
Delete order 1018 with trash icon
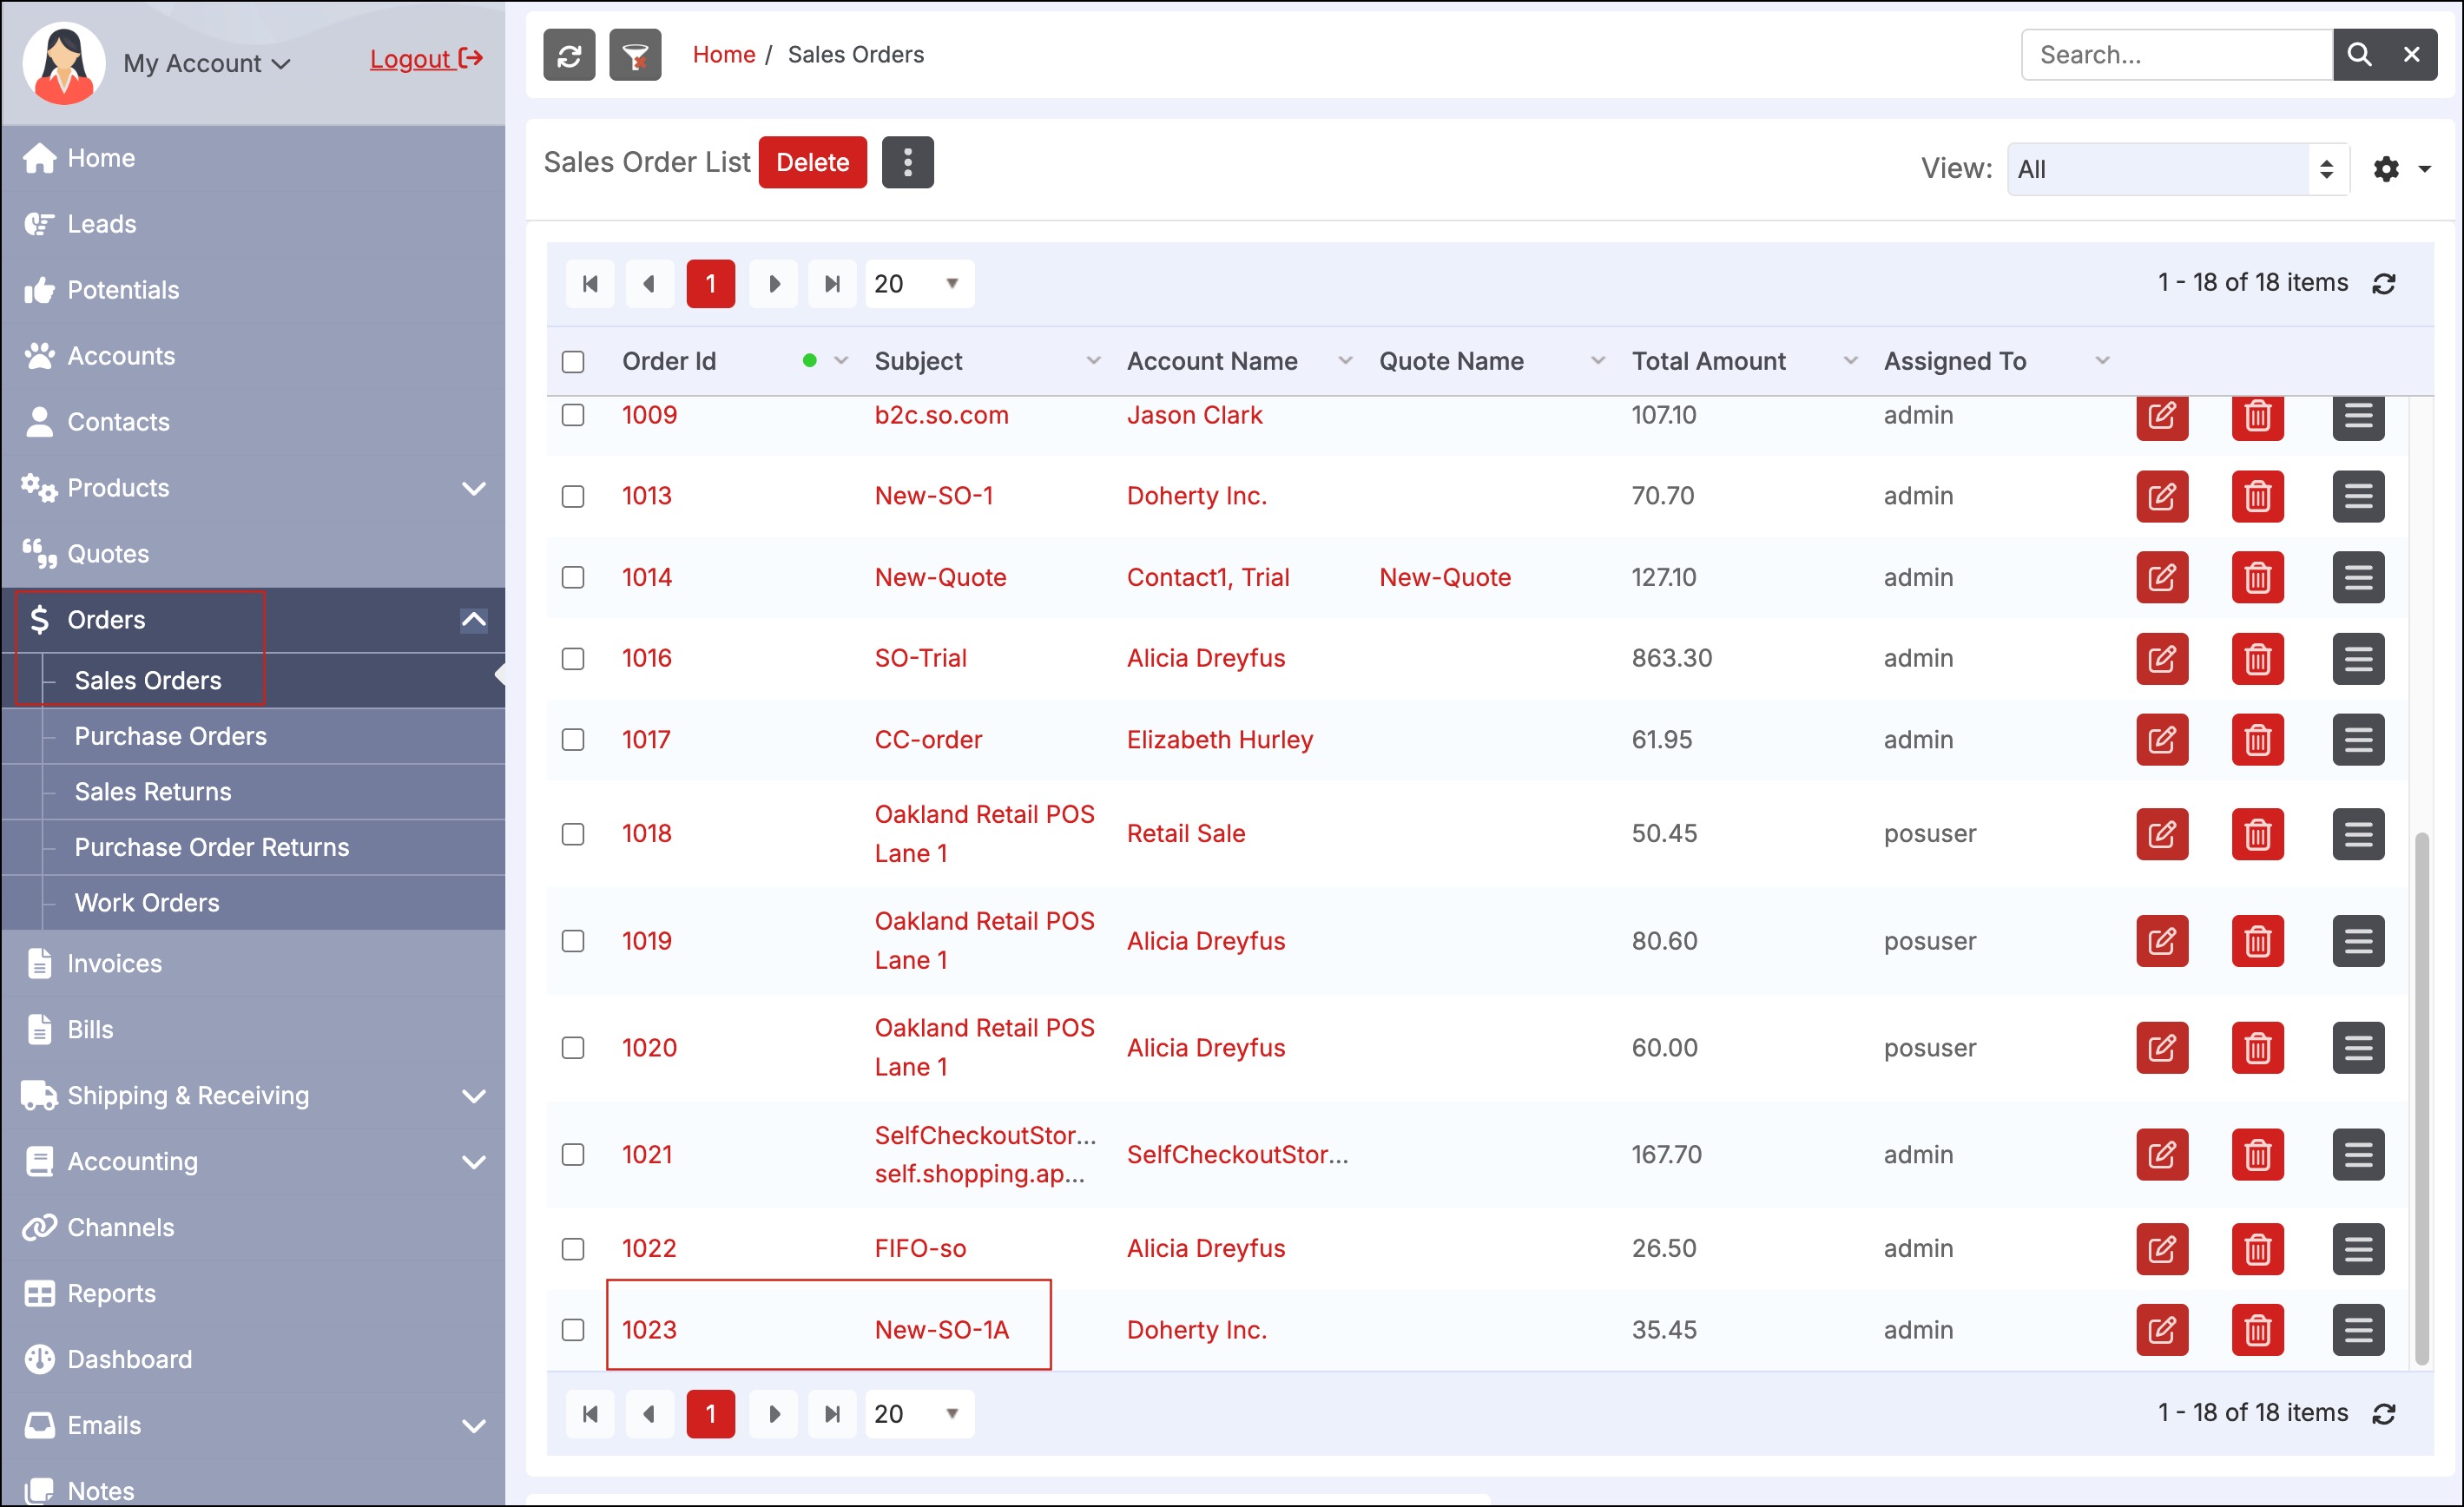pos(2257,834)
